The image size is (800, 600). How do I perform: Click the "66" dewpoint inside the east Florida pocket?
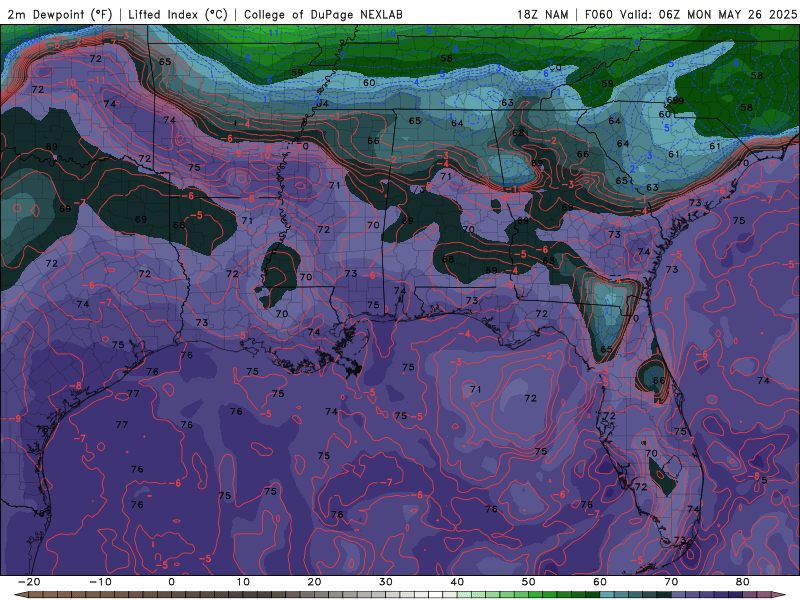659,380
